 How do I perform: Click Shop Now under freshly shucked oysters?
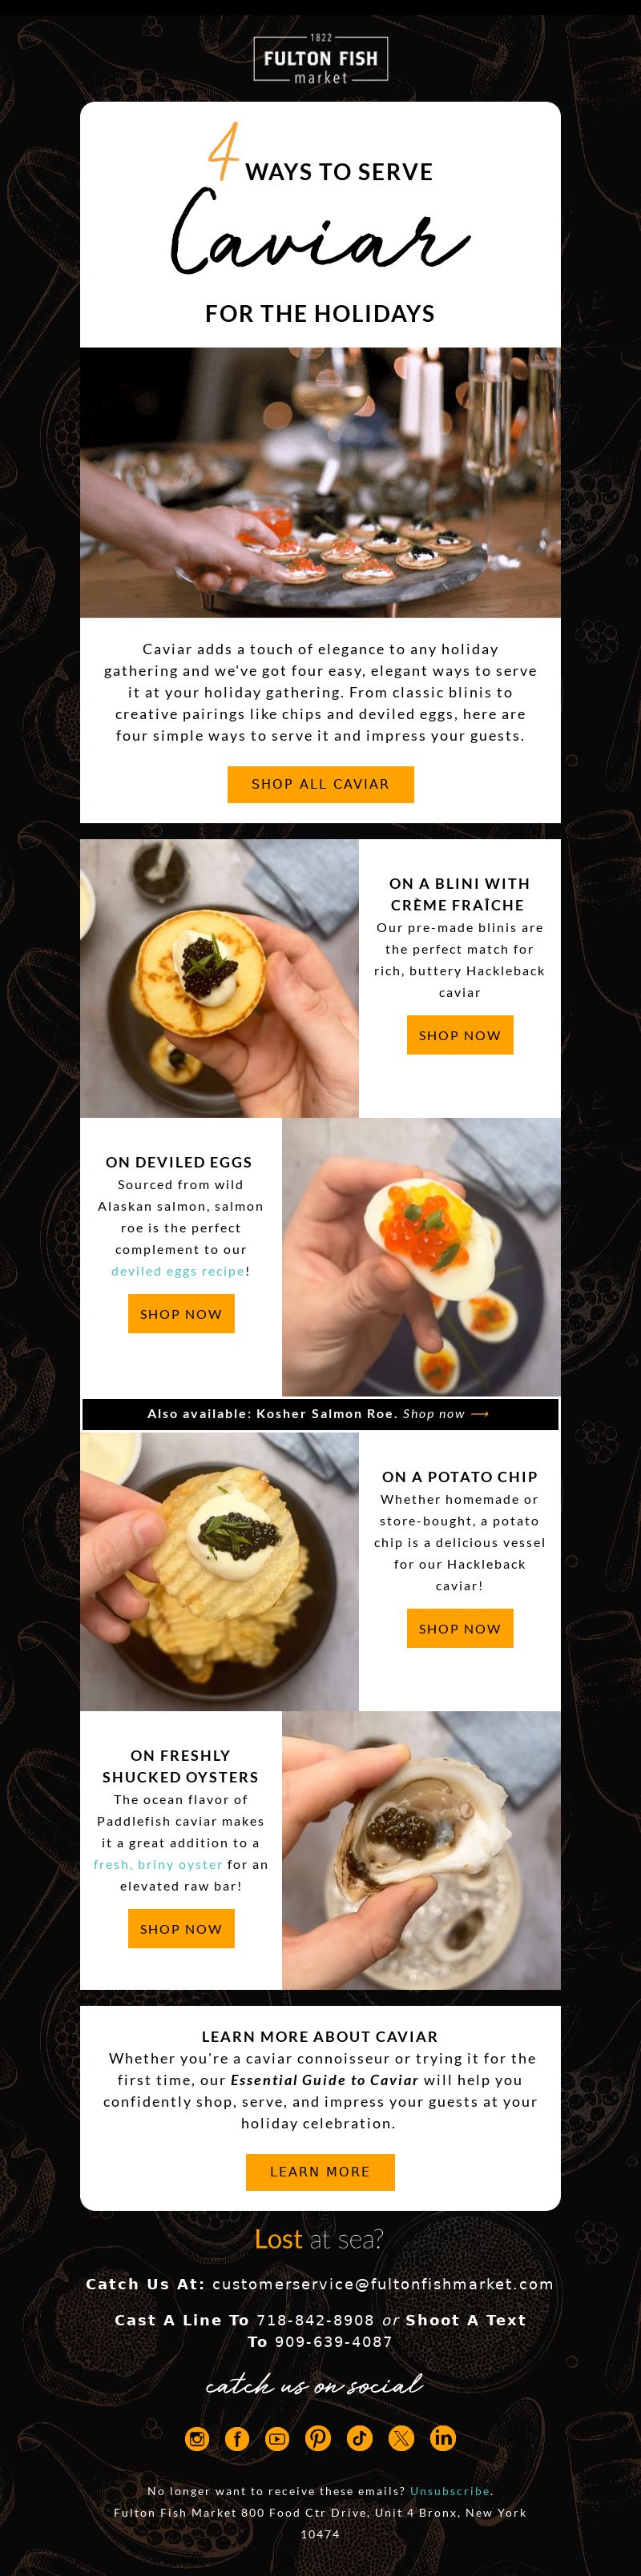pyautogui.click(x=181, y=1929)
